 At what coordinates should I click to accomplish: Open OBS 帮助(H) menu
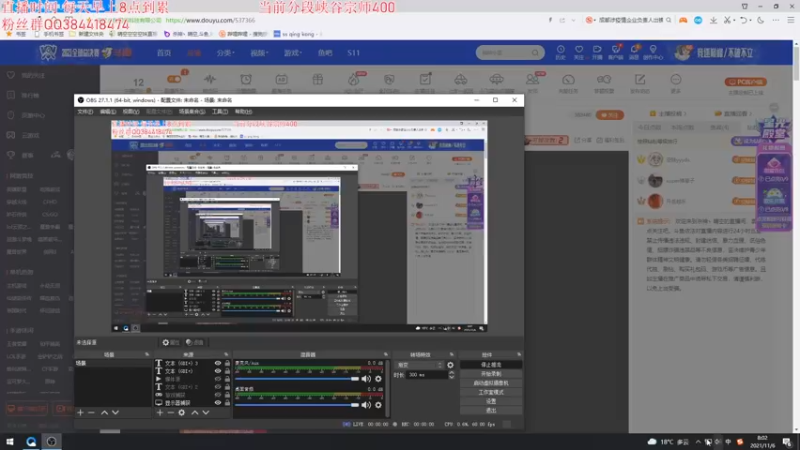point(243,111)
